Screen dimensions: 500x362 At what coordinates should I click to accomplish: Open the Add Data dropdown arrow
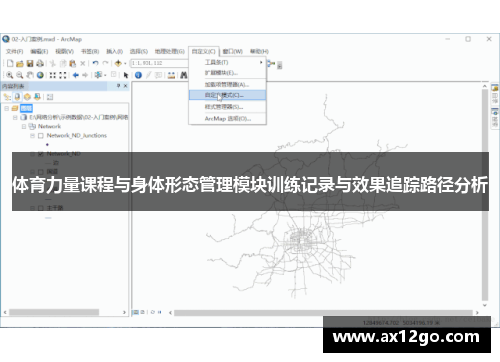tap(125, 63)
